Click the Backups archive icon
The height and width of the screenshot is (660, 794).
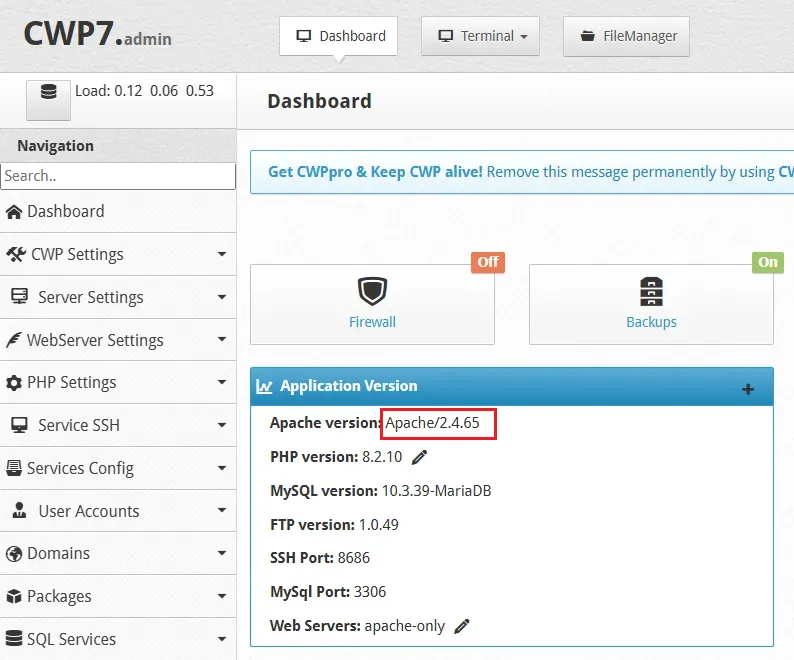[651, 291]
